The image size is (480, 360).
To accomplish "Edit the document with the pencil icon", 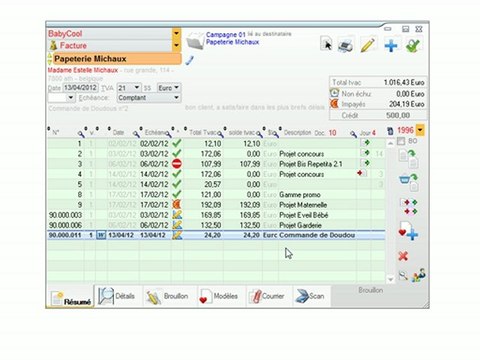I will coord(368,45).
